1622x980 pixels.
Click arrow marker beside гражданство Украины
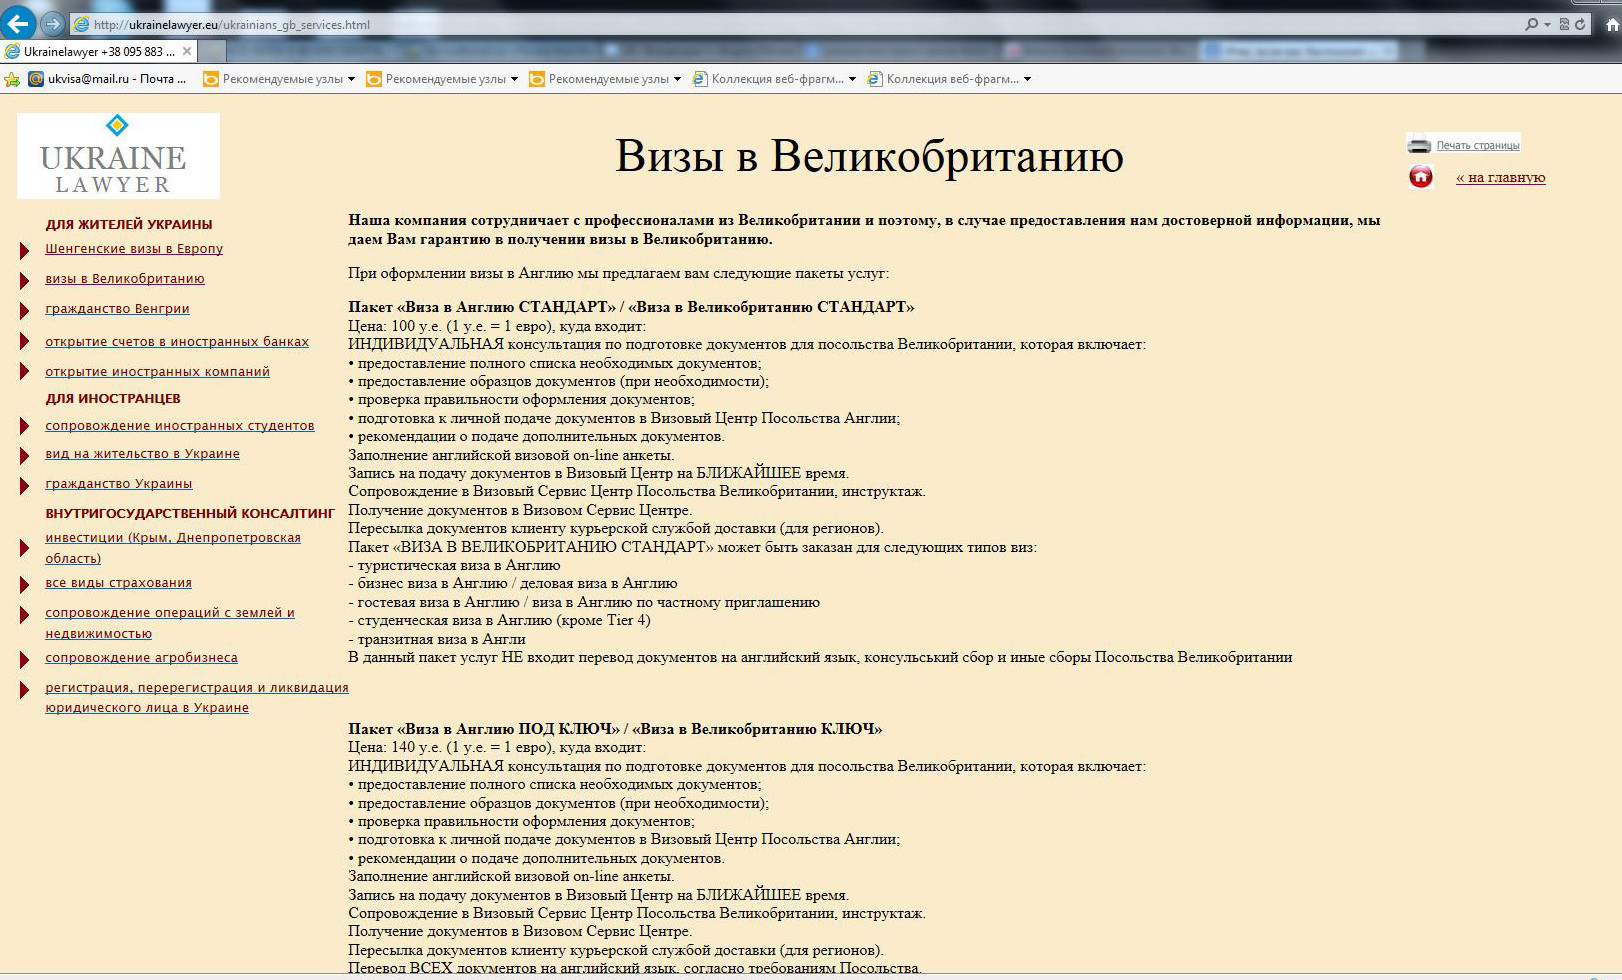[23, 487]
